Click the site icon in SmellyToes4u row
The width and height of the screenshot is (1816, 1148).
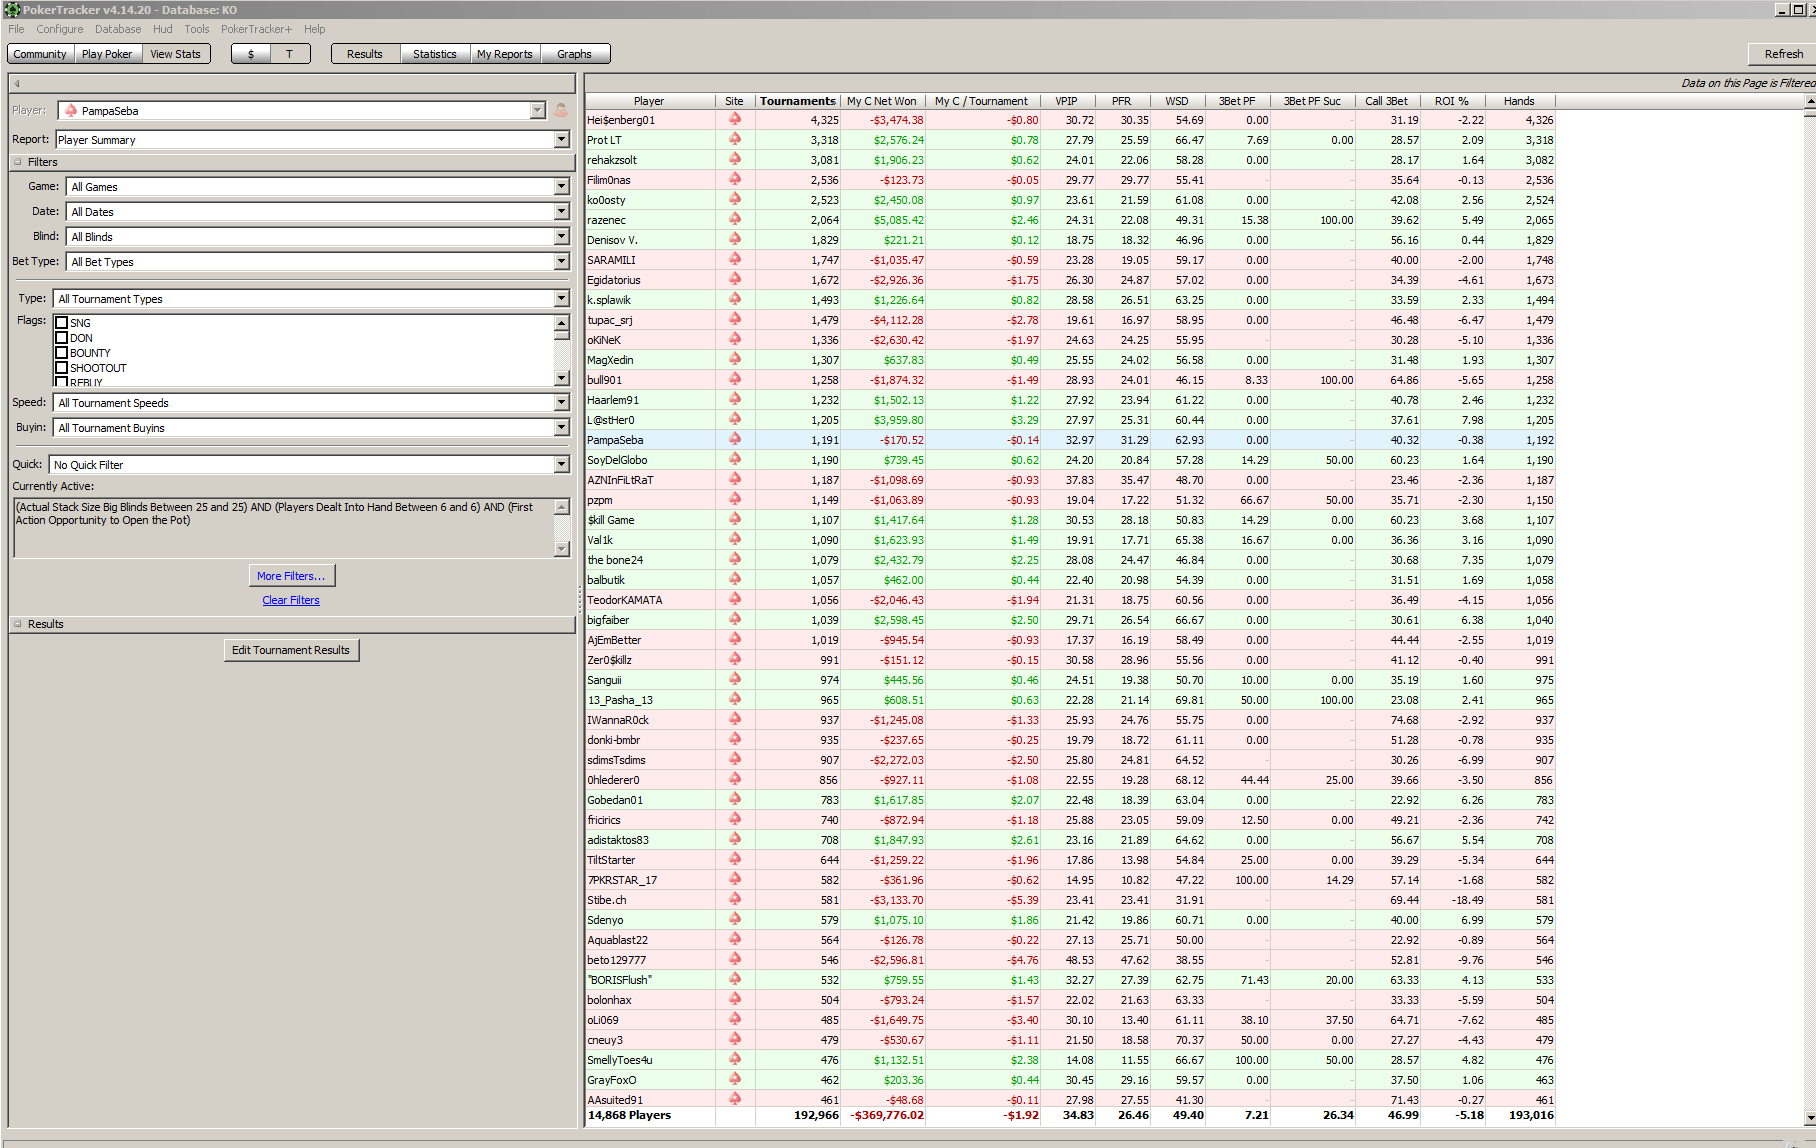(x=735, y=1060)
